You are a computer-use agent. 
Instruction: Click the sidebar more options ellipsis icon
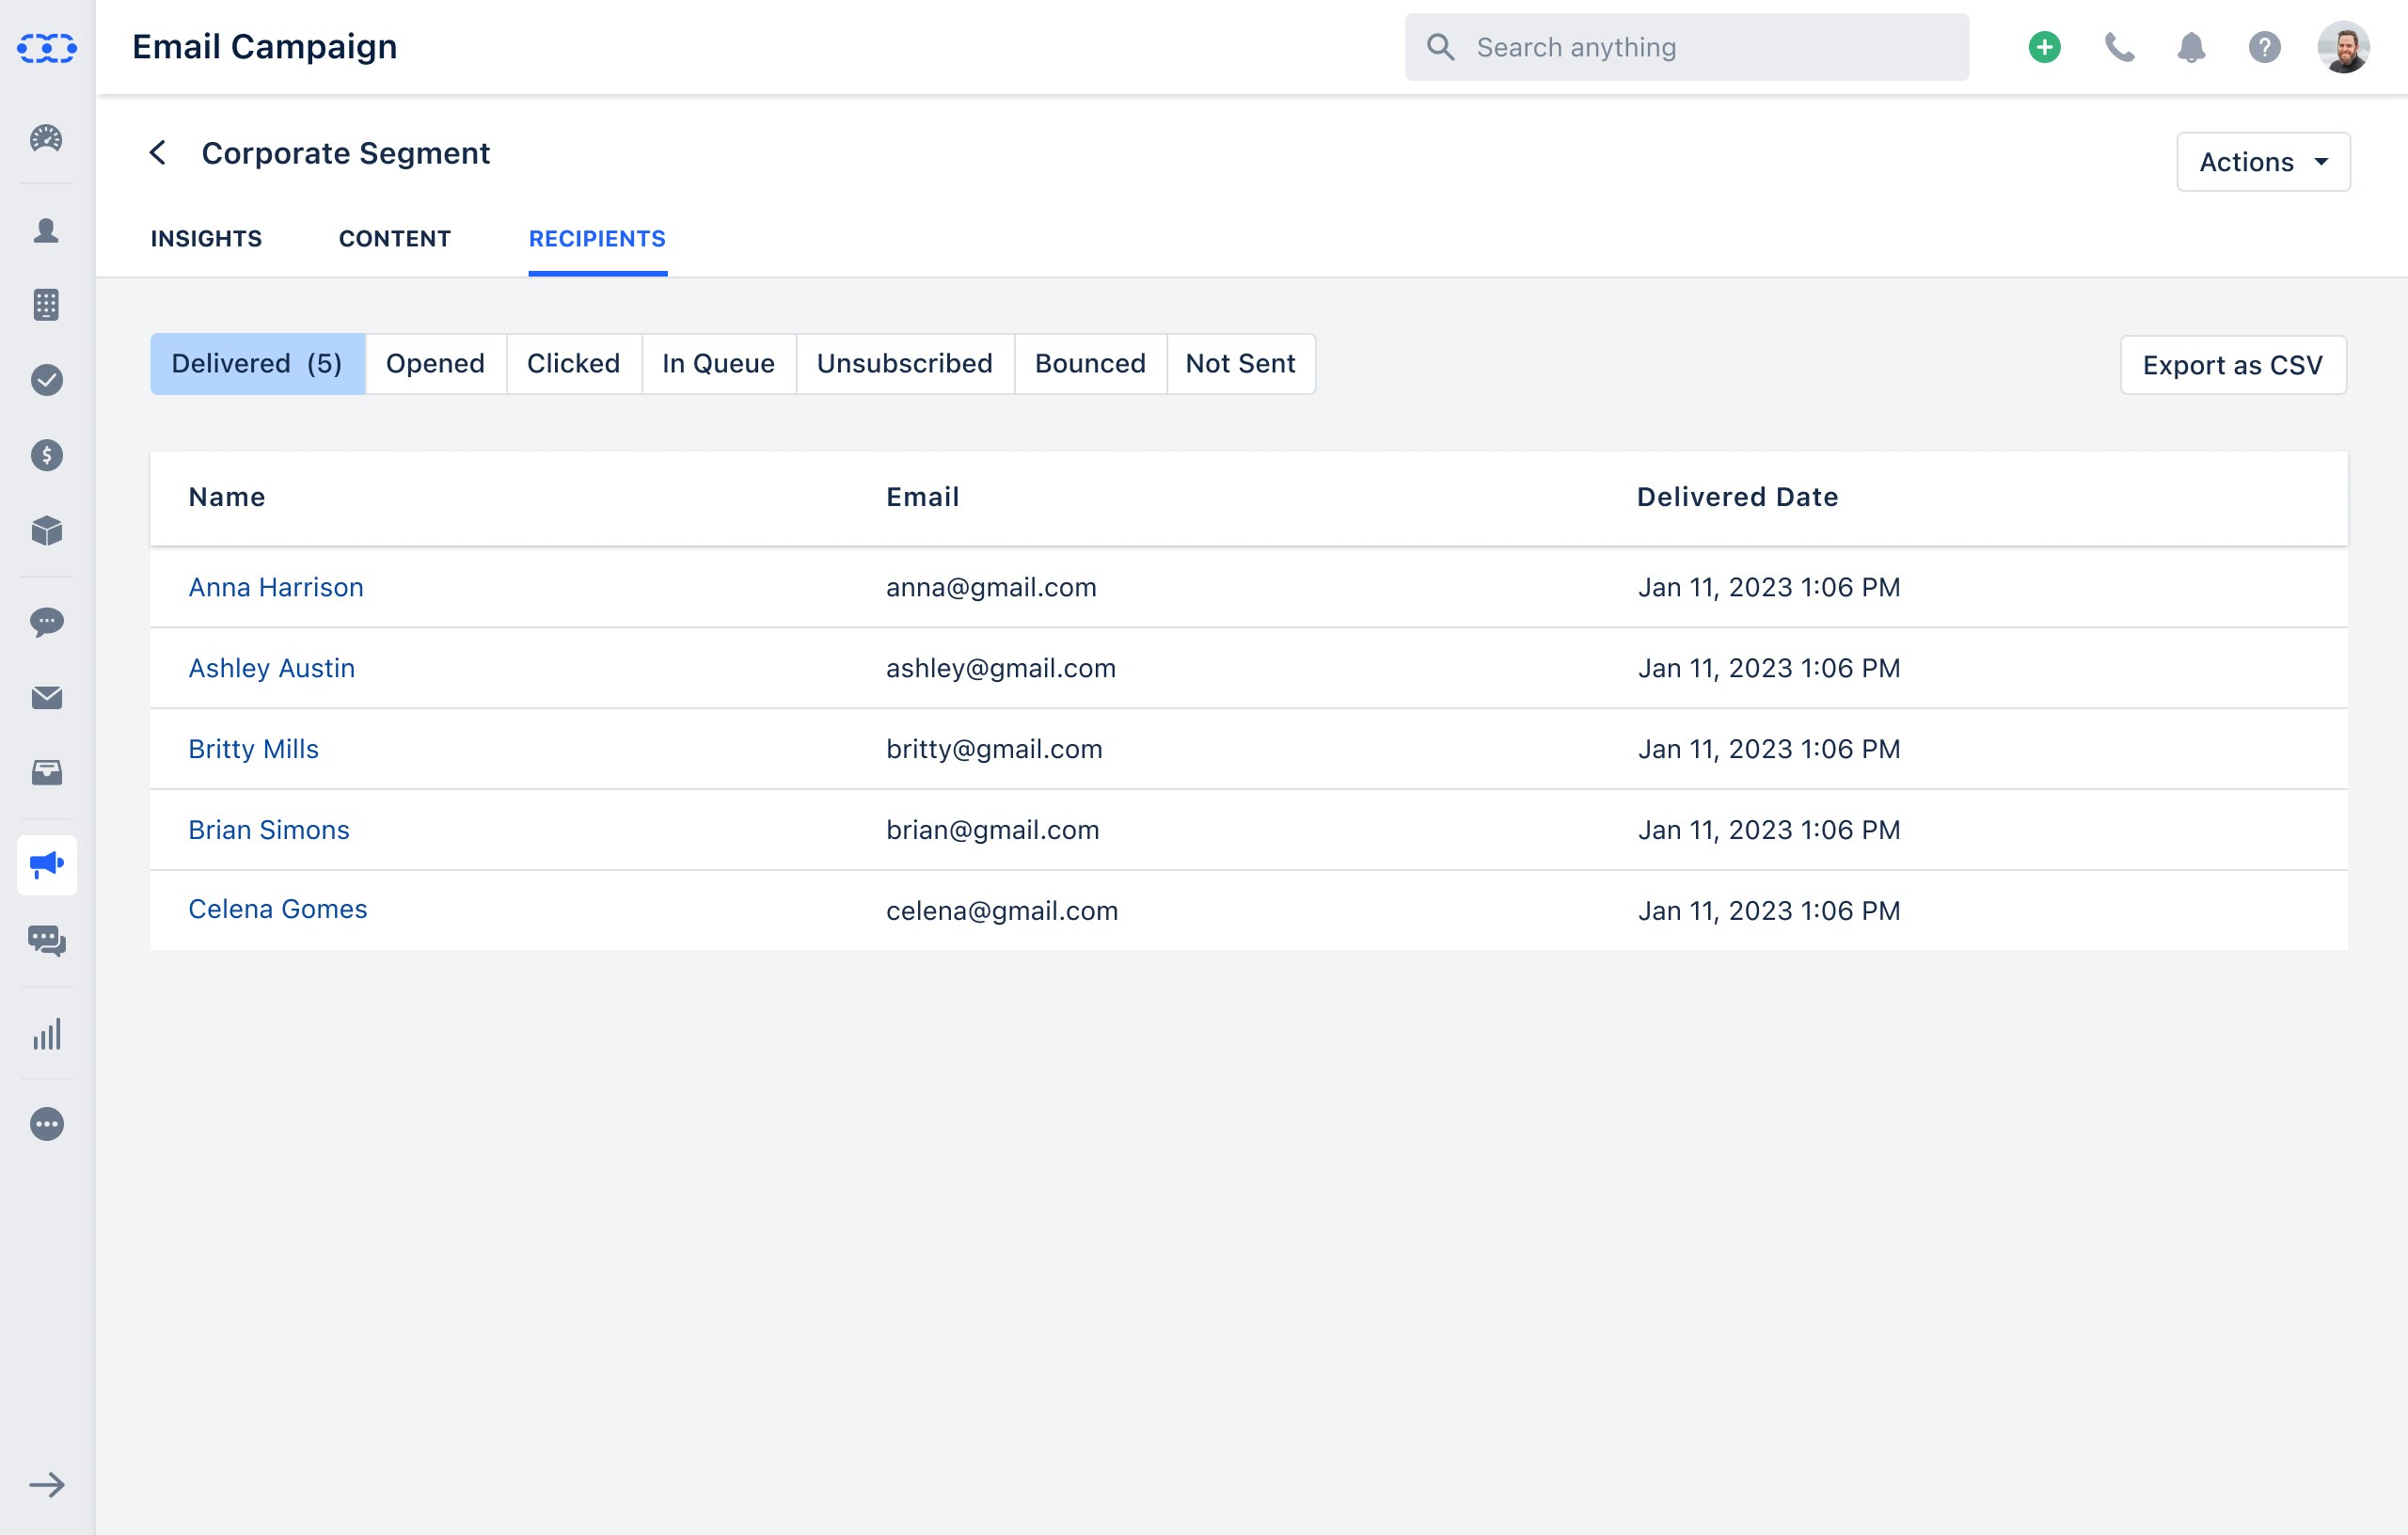[x=46, y=1124]
